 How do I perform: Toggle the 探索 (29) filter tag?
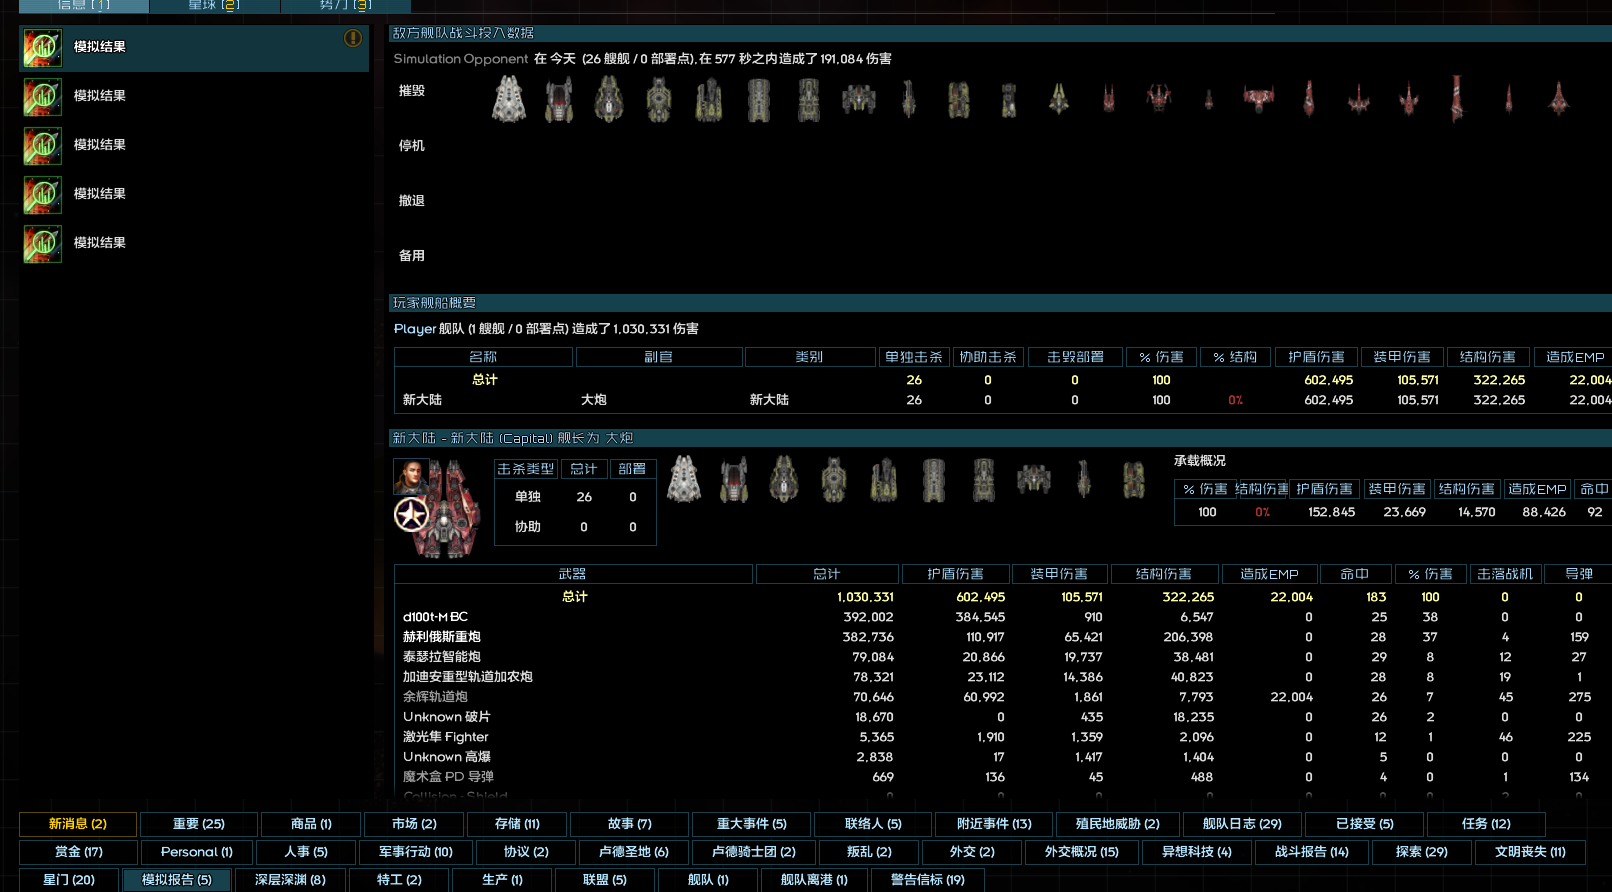coord(1422,852)
